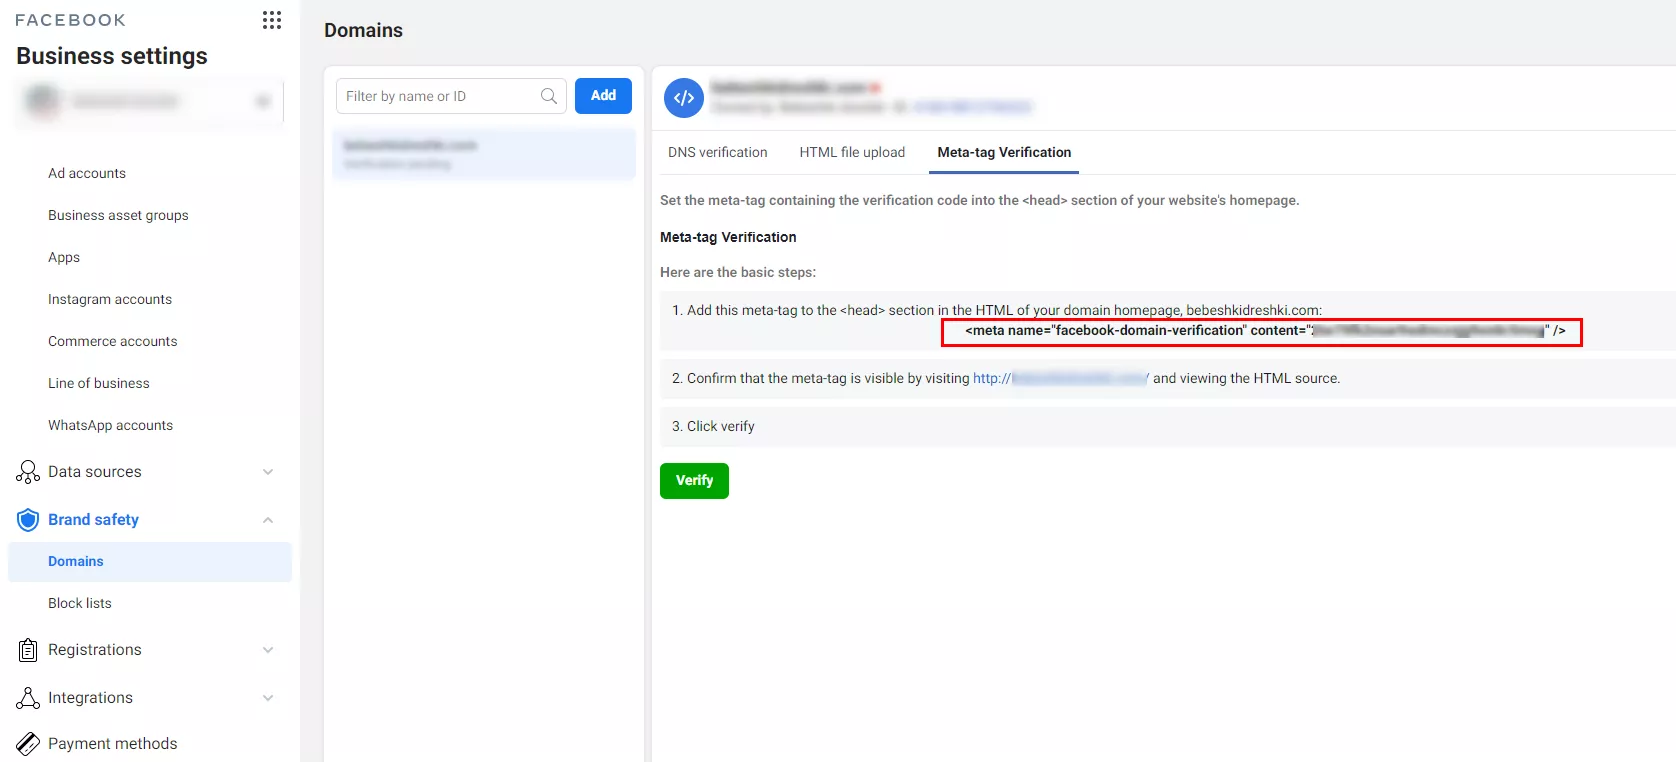This screenshot has height=762, width=1676.
Task: Open WhatsApp accounts
Action: [x=111, y=425]
